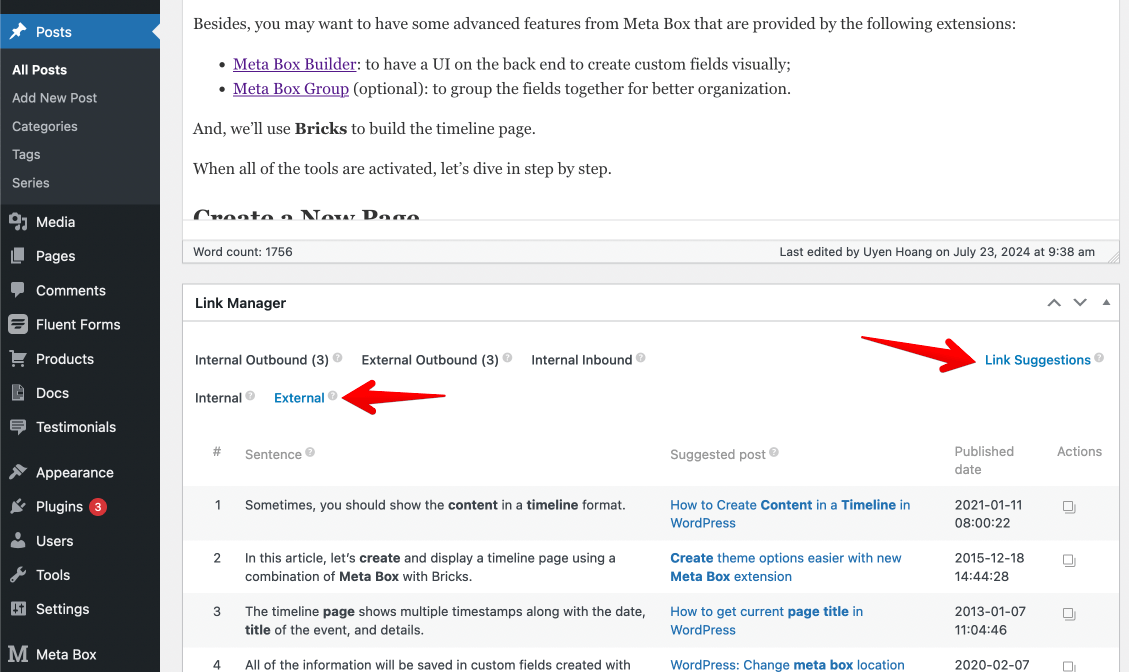Open Add New Post submenu item
The height and width of the screenshot is (672, 1129).
point(54,98)
